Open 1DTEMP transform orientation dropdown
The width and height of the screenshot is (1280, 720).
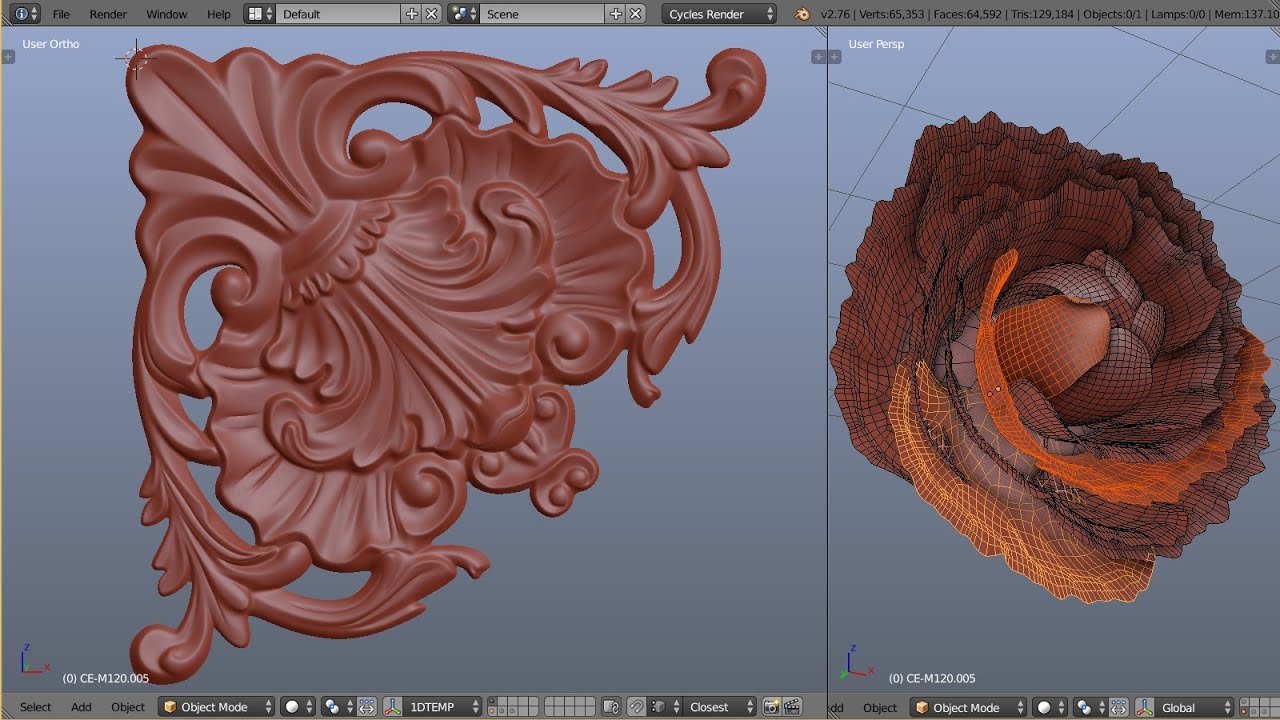443,707
